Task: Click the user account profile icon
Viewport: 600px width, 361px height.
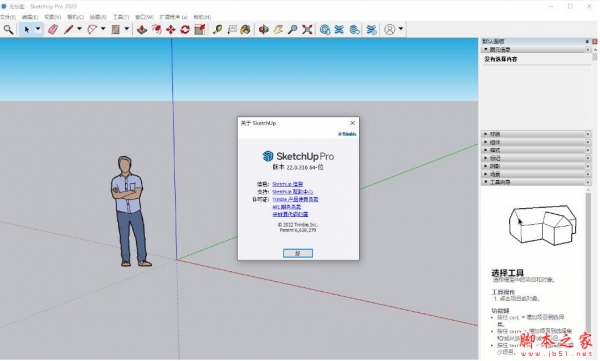Action: tap(390, 29)
